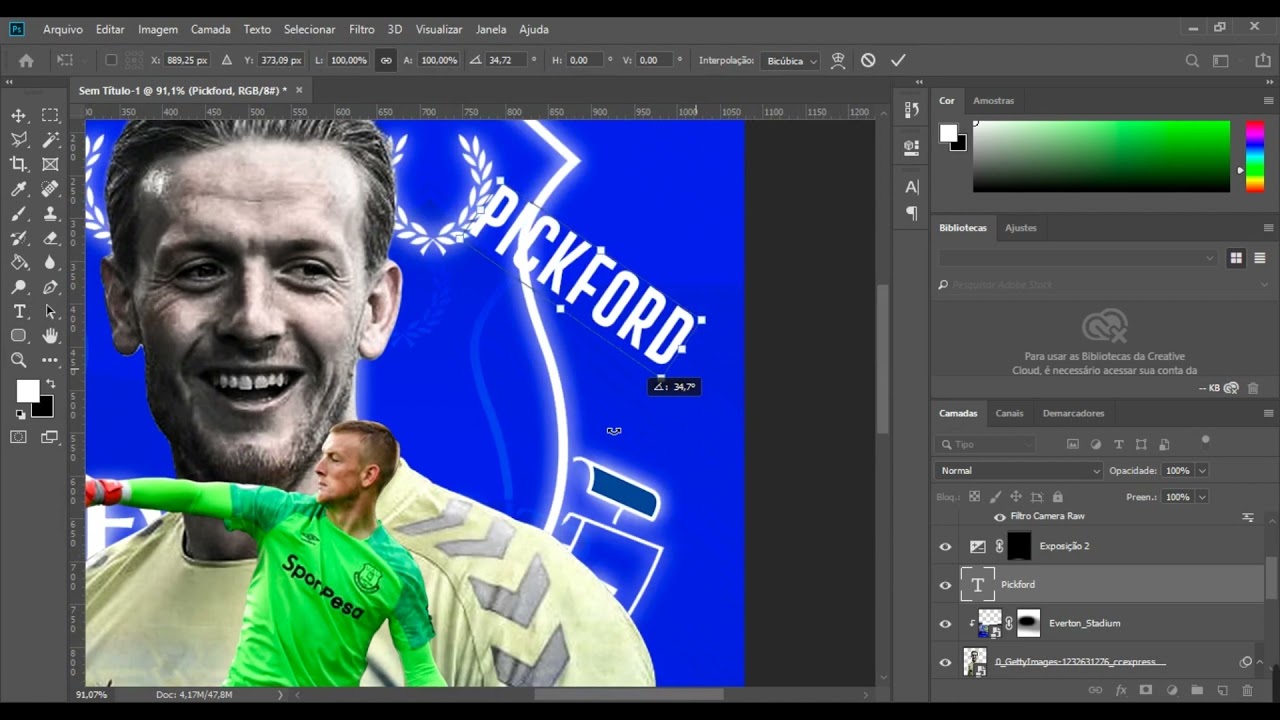The width and height of the screenshot is (1280, 720).
Task: Select the Polygonal Lasso tool
Action: point(19,140)
